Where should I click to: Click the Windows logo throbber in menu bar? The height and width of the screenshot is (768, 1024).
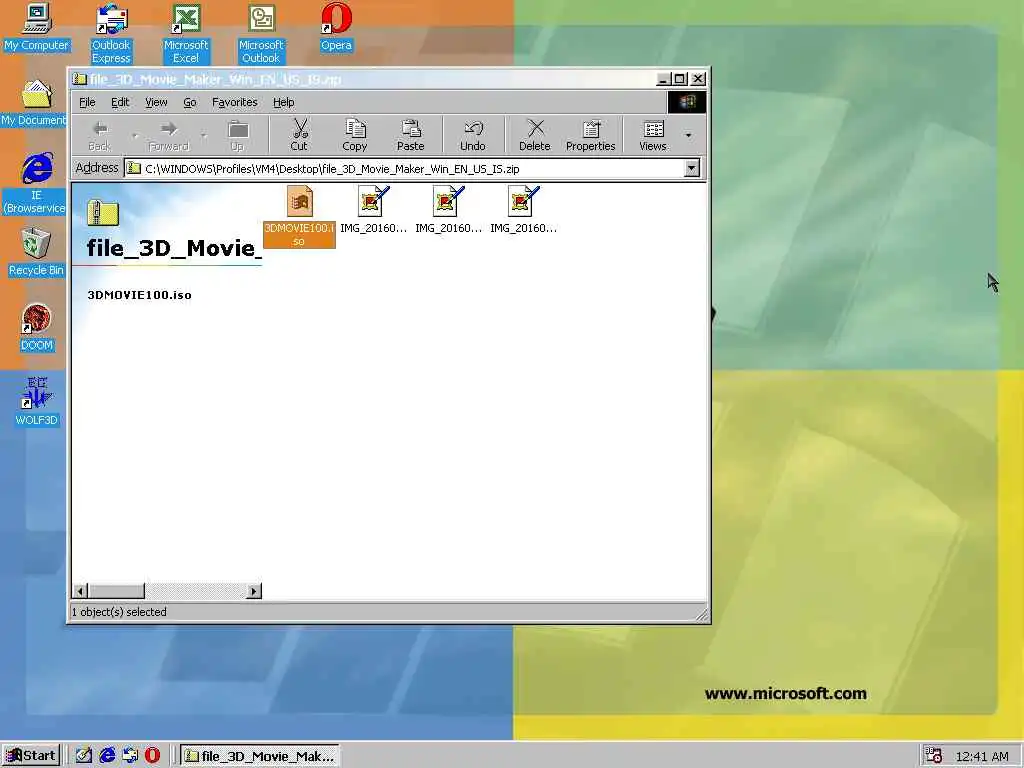point(686,102)
